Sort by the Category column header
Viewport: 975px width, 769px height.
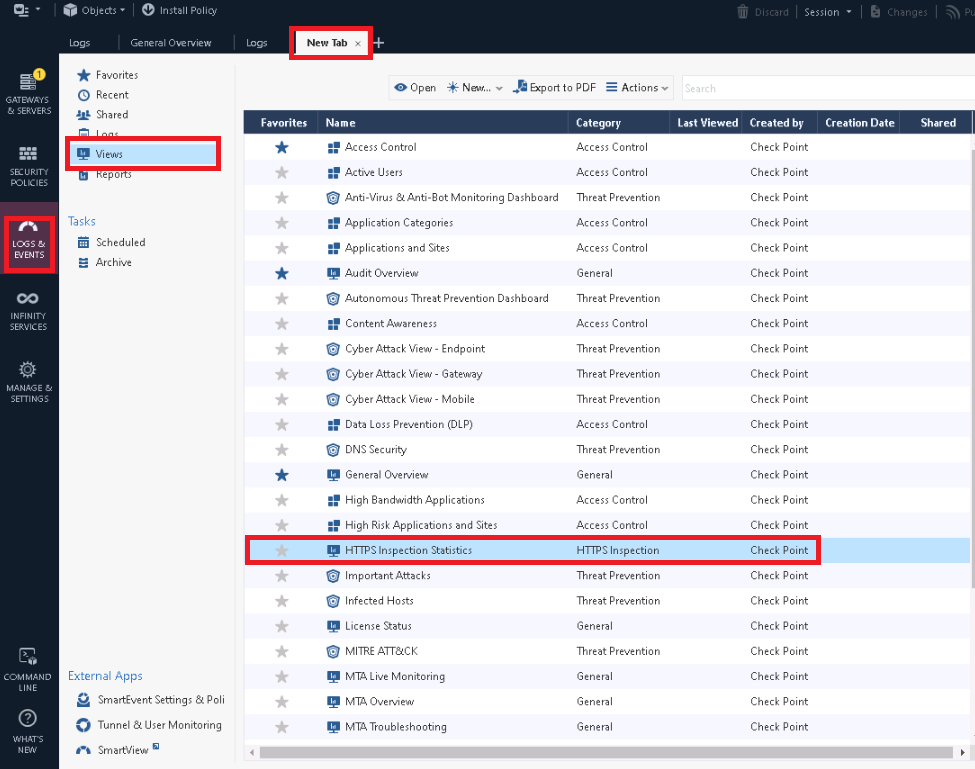(619, 123)
